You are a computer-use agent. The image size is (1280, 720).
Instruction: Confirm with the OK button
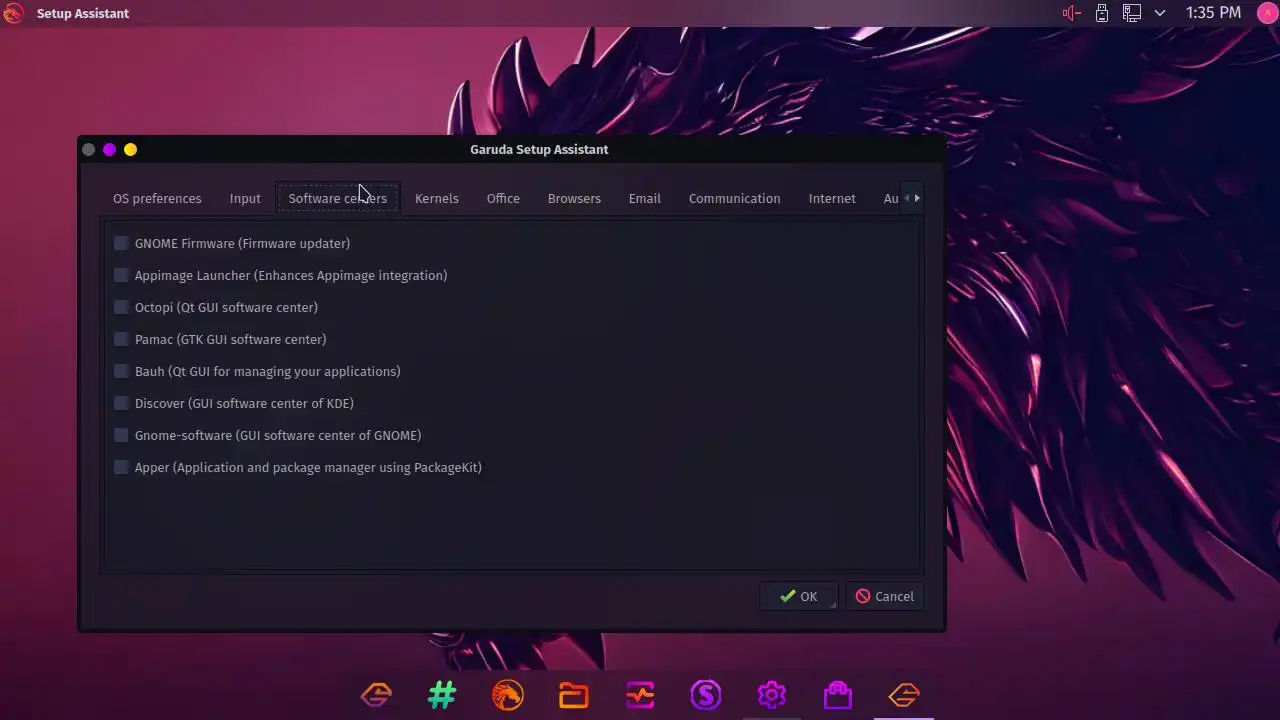click(798, 596)
